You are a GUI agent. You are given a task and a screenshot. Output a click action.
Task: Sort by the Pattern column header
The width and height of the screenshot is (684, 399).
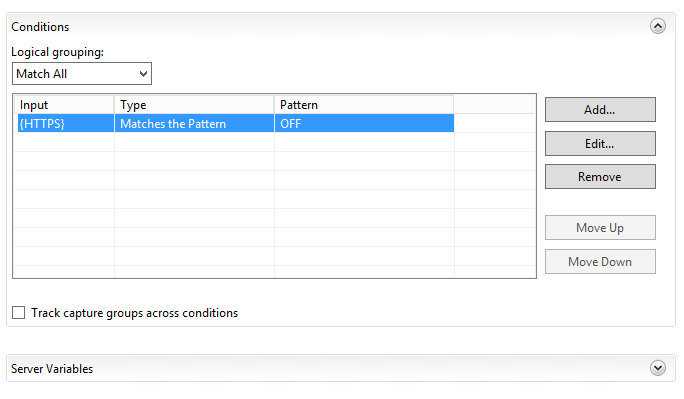tap(364, 105)
